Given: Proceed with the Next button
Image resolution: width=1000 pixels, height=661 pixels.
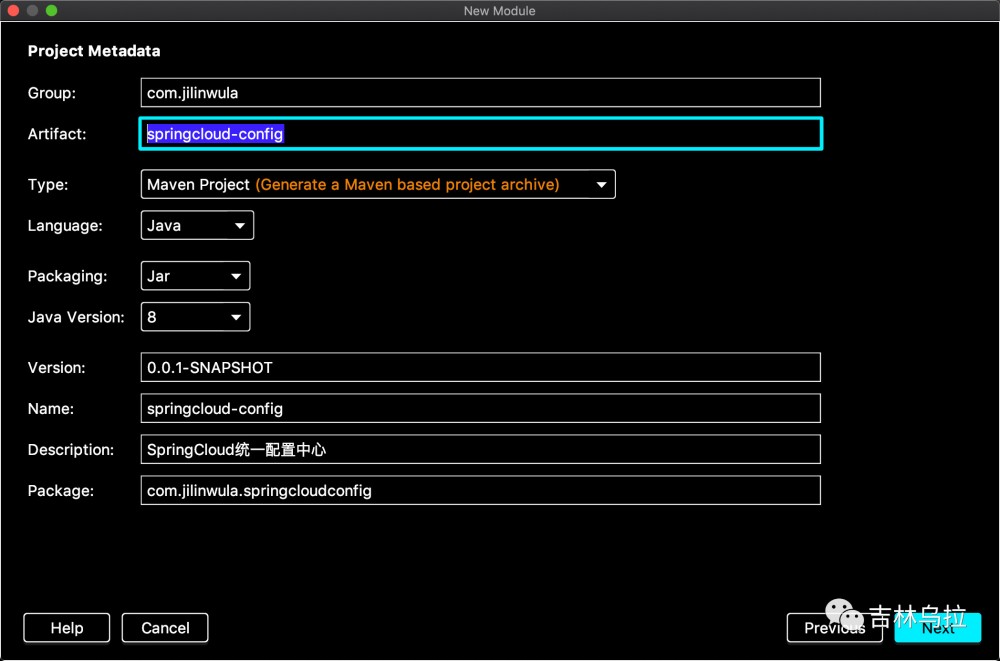Looking at the screenshot, I should (938, 628).
